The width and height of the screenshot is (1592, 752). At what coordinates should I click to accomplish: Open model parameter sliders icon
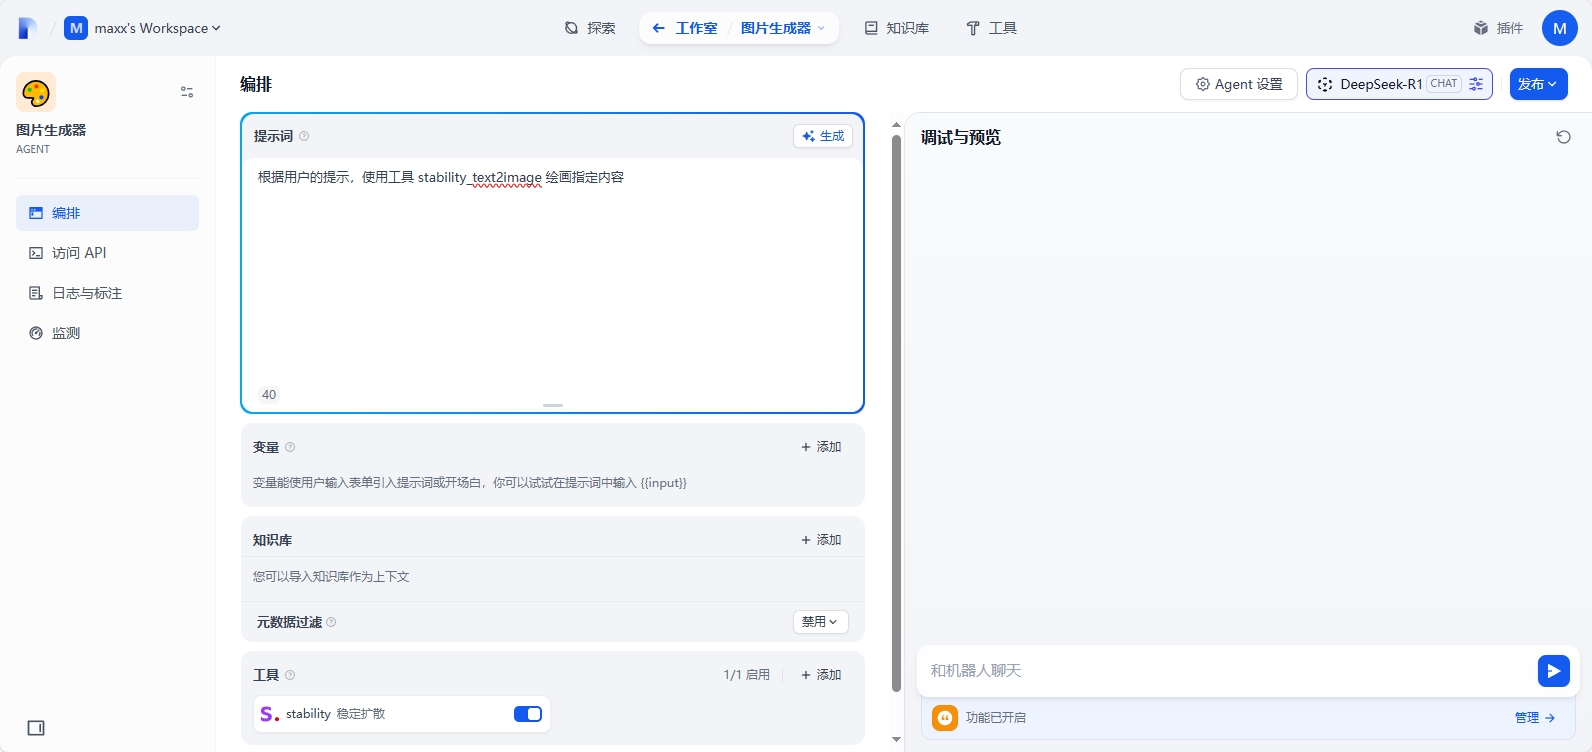tap(1476, 84)
